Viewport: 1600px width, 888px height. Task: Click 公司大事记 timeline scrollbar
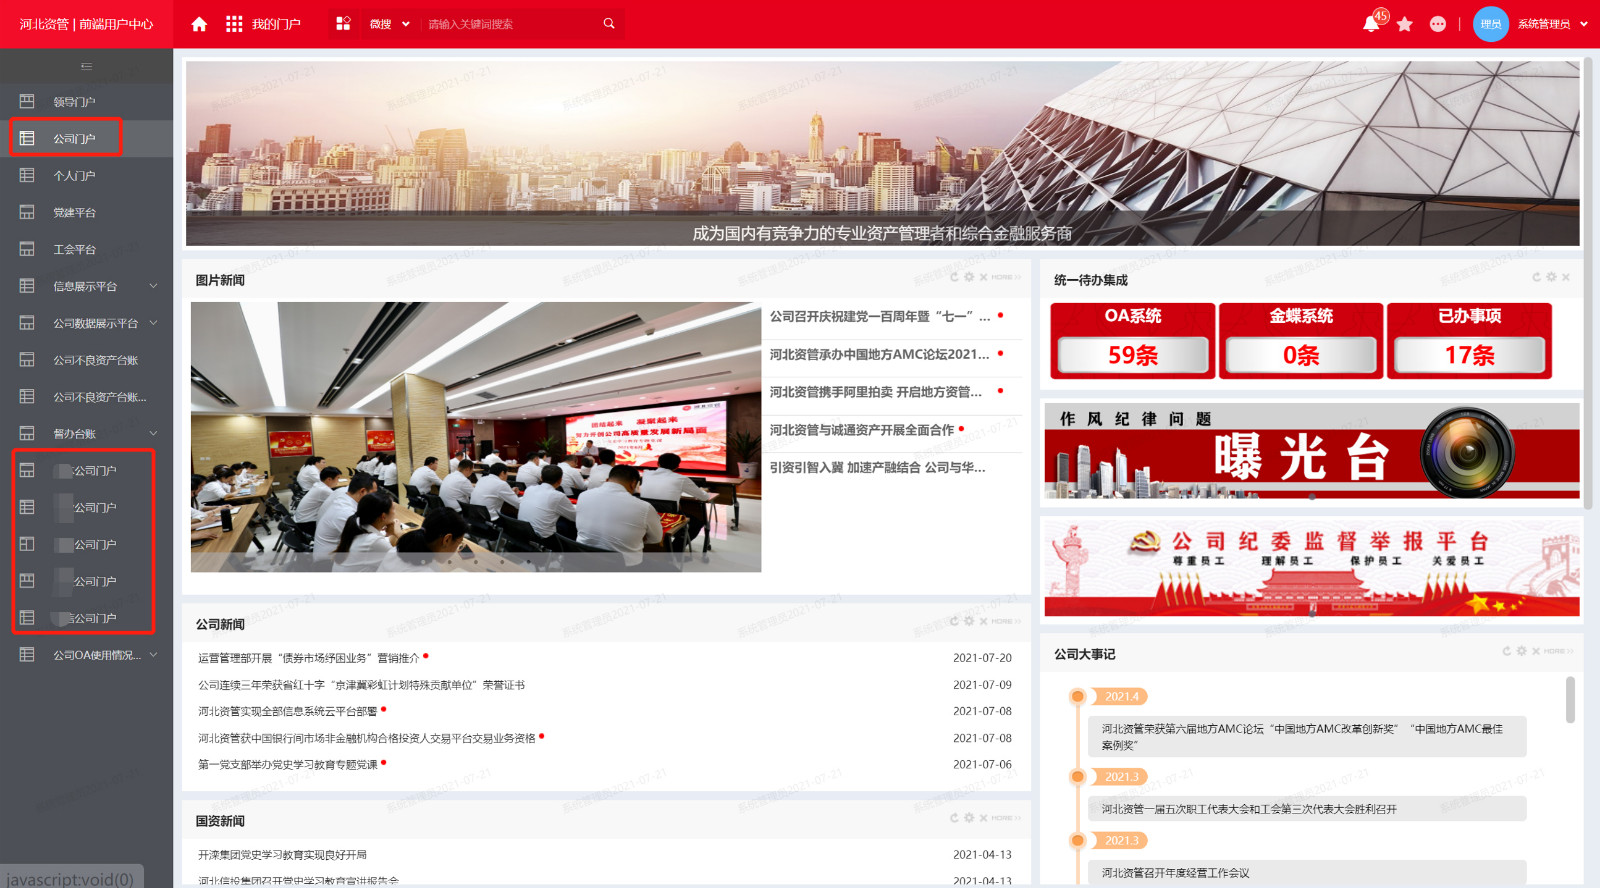coord(1570,699)
